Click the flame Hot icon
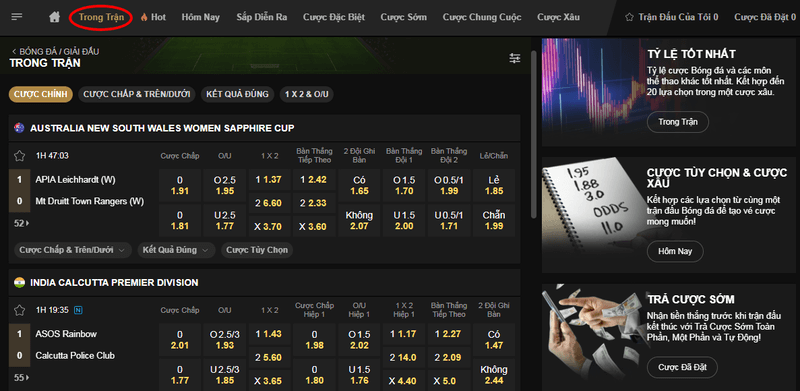The image size is (800, 391). [144, 17]
